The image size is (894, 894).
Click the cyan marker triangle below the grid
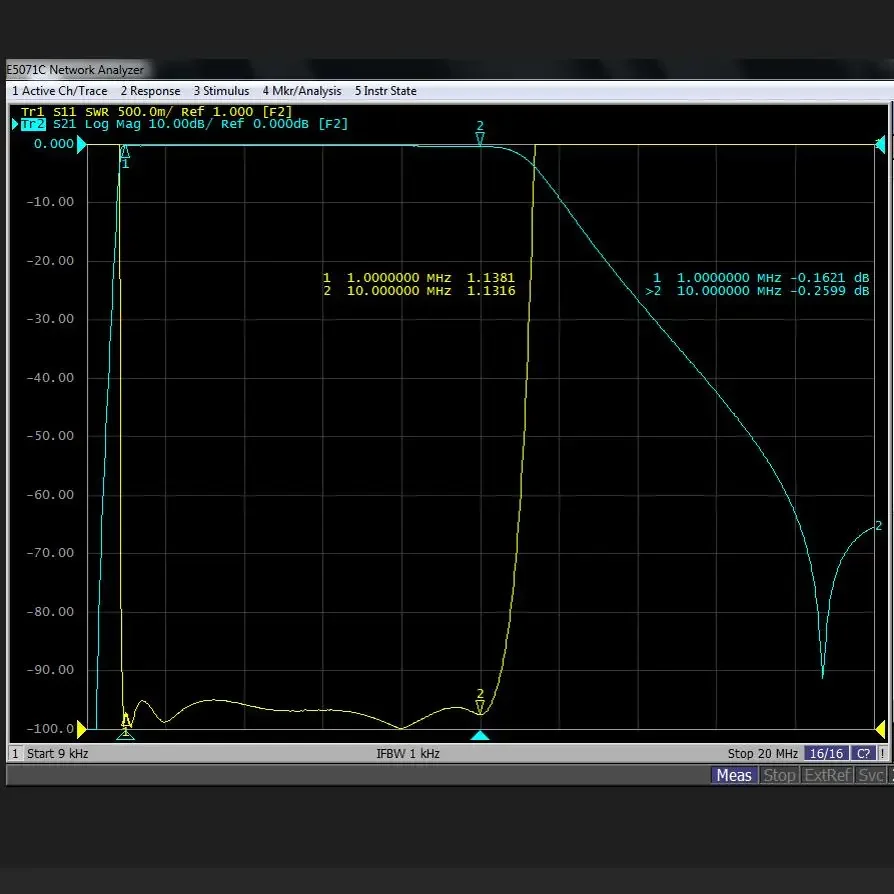[x=480, y=735]
